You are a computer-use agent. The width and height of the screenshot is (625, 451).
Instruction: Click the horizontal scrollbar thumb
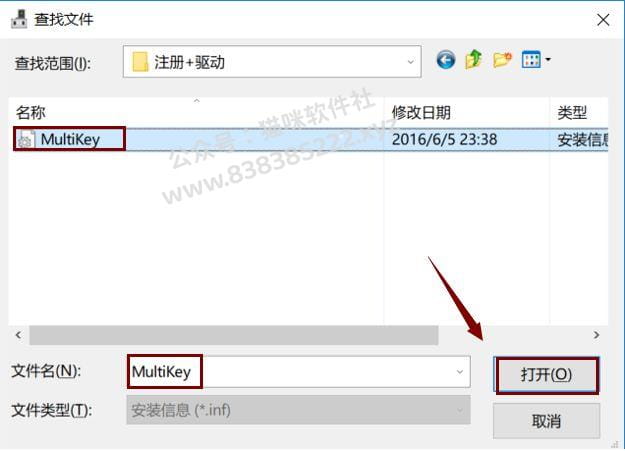click(x=234, y=335)
